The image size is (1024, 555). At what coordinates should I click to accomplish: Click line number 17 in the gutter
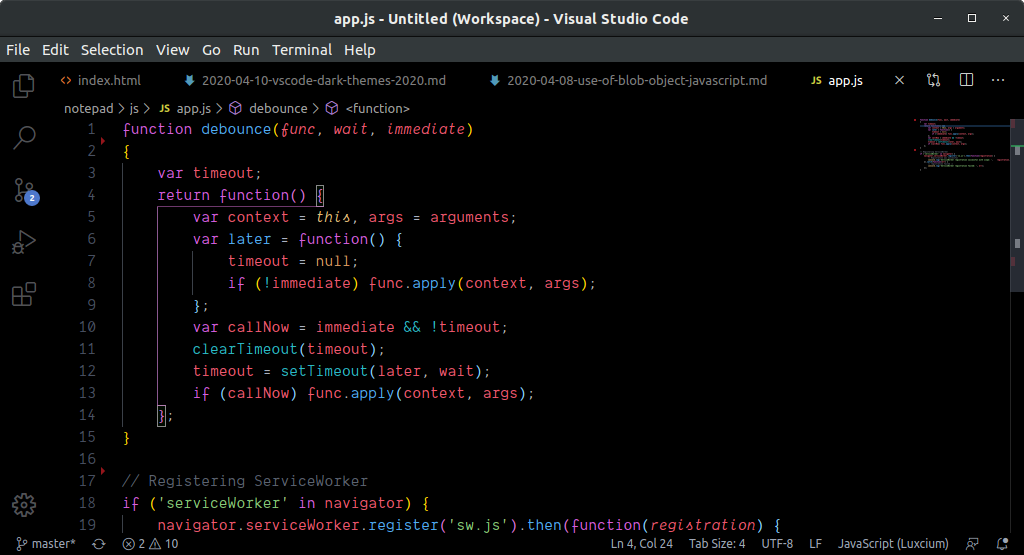click(88, 481)
